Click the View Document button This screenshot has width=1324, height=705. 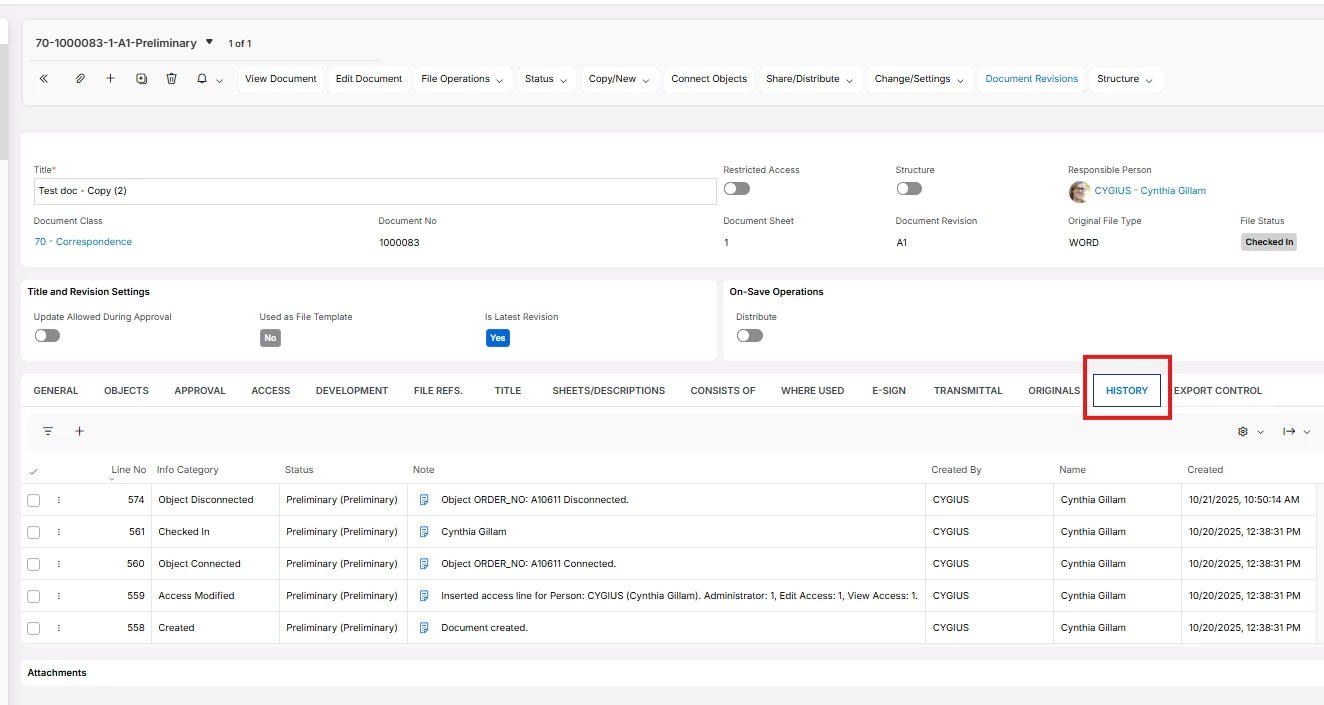(280, 79)
